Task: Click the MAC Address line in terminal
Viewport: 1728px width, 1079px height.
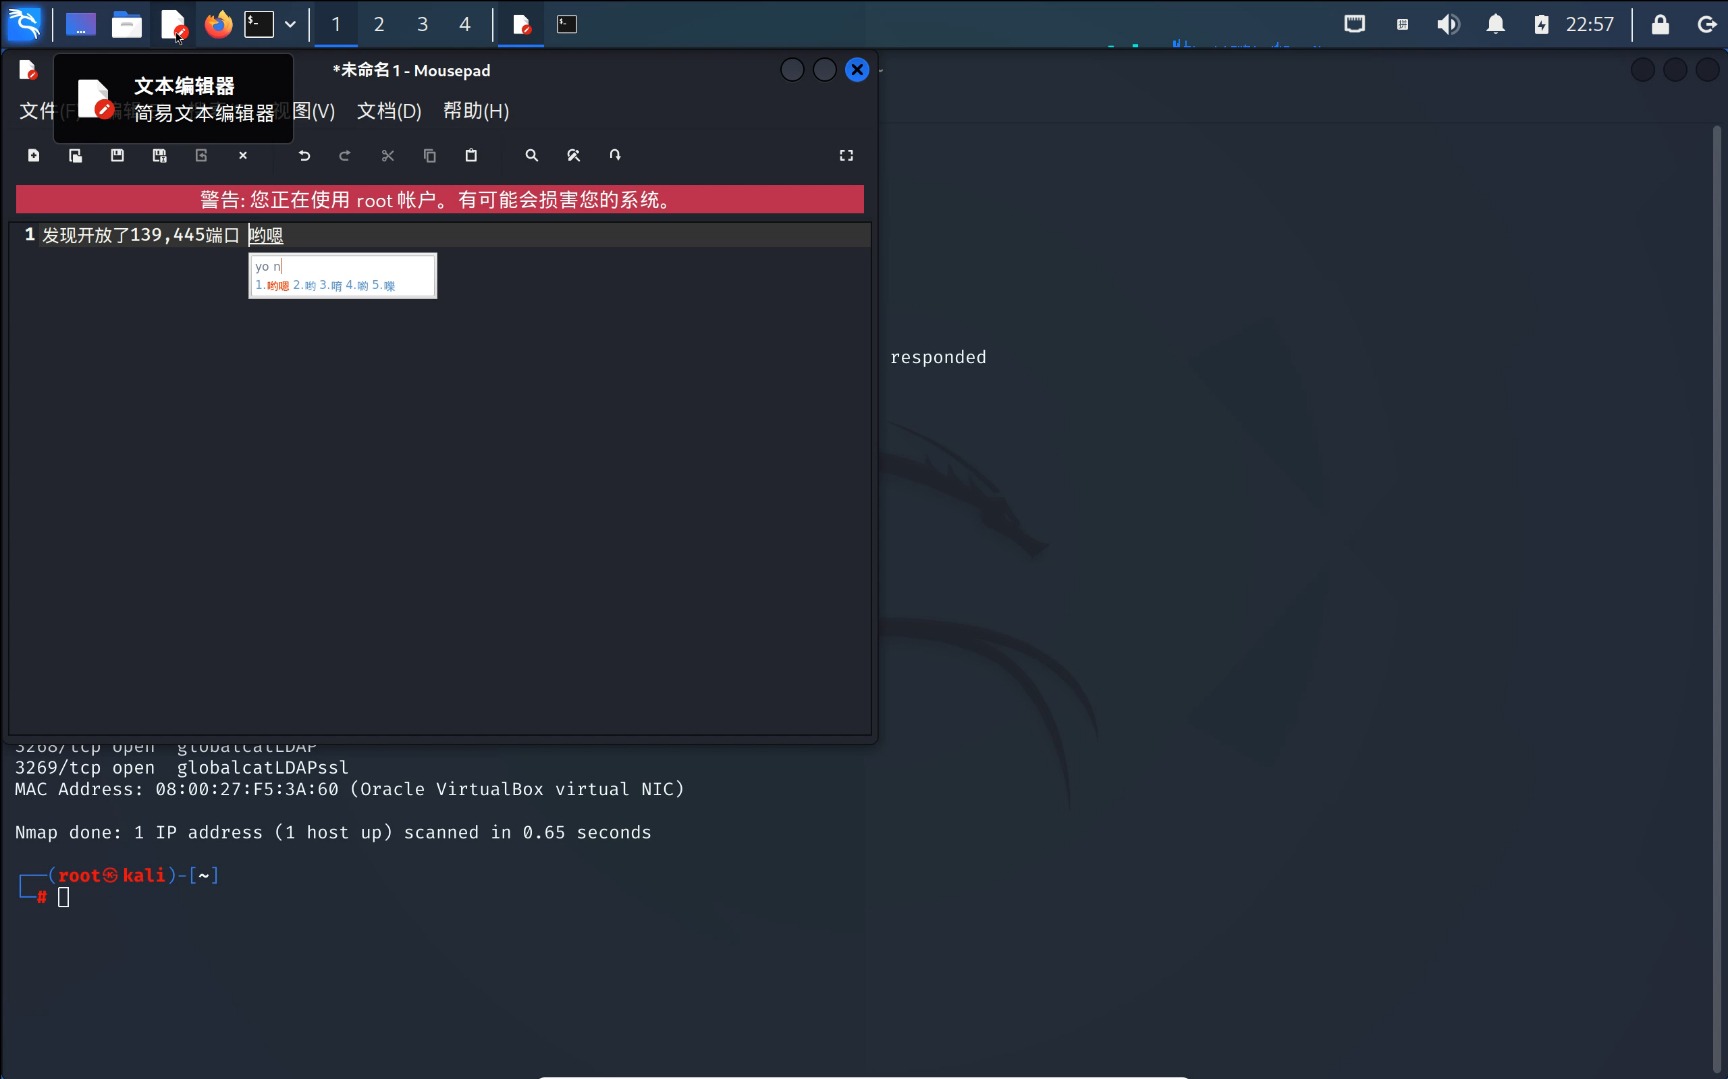Action: pos(350,790)
